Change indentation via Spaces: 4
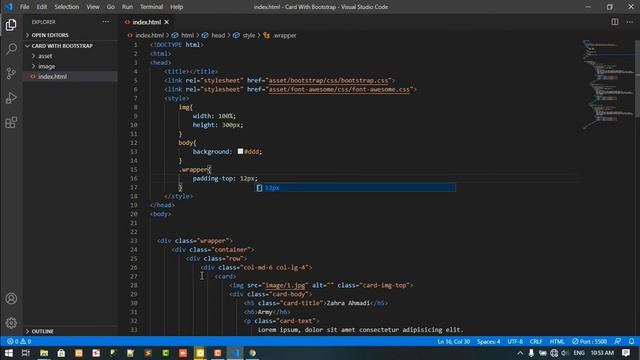640x360 pixels. tap(489, 341)
